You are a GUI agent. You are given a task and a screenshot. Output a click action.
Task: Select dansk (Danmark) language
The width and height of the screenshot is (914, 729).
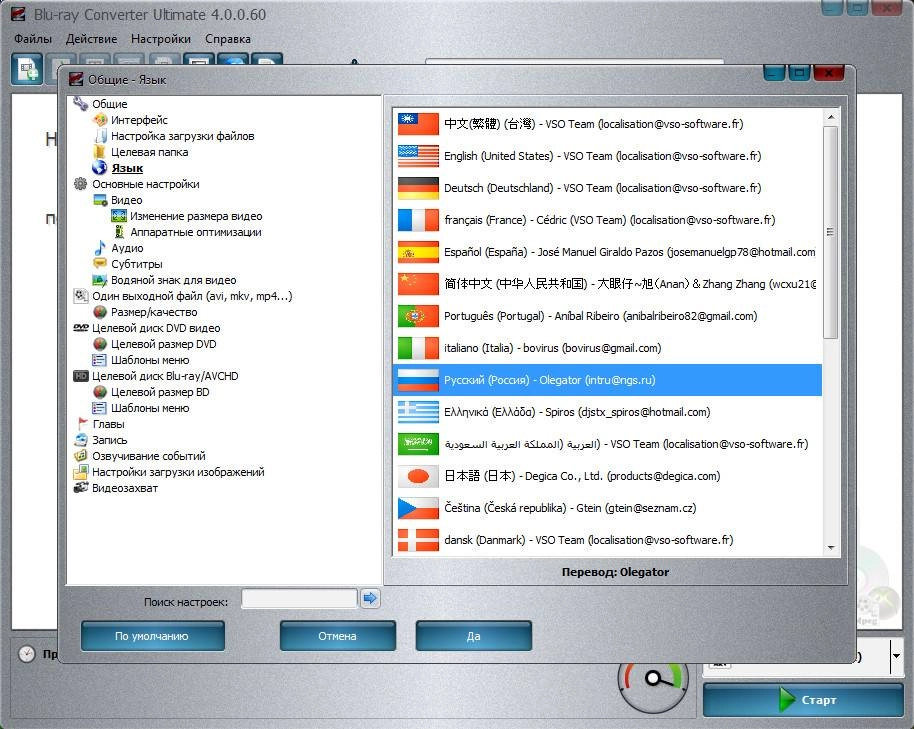607,540
